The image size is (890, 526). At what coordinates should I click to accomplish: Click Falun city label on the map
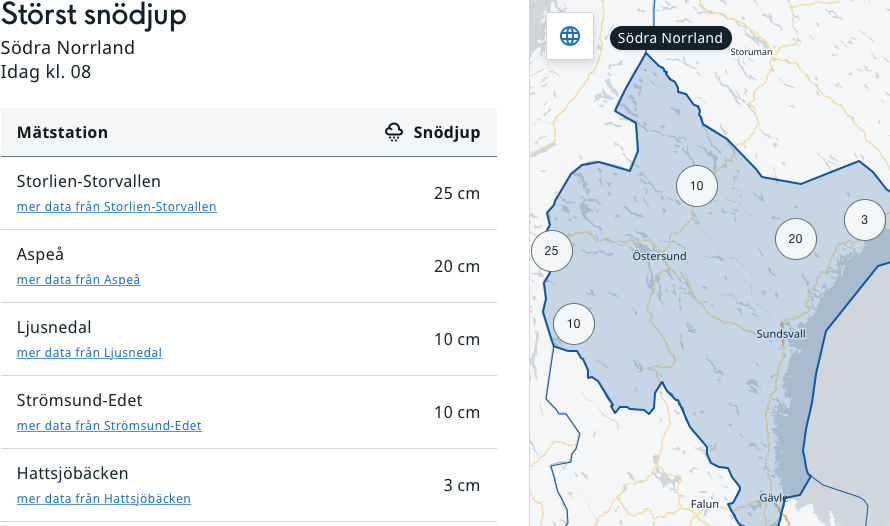(704, 504)
